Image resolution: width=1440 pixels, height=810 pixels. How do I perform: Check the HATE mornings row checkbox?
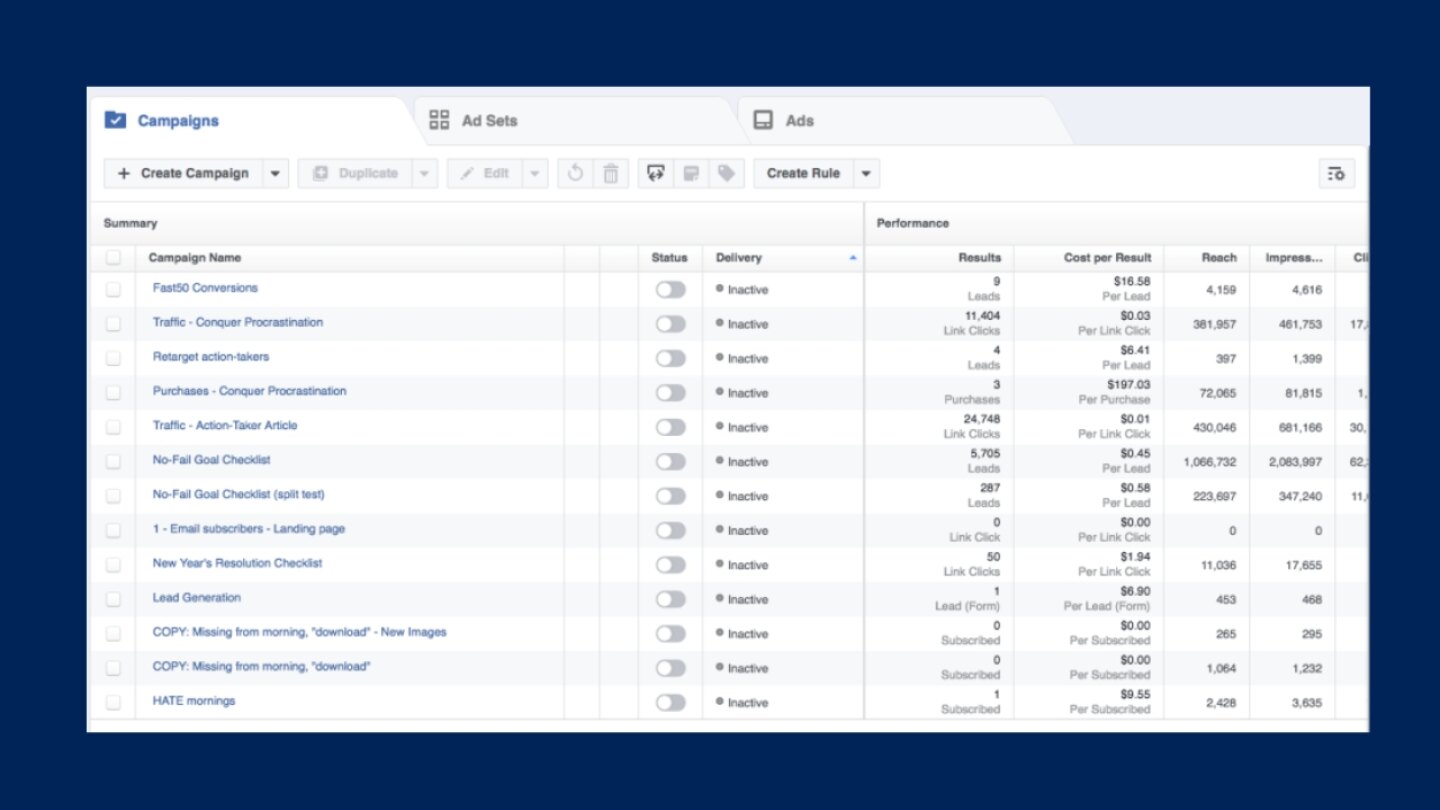(113, 702)
